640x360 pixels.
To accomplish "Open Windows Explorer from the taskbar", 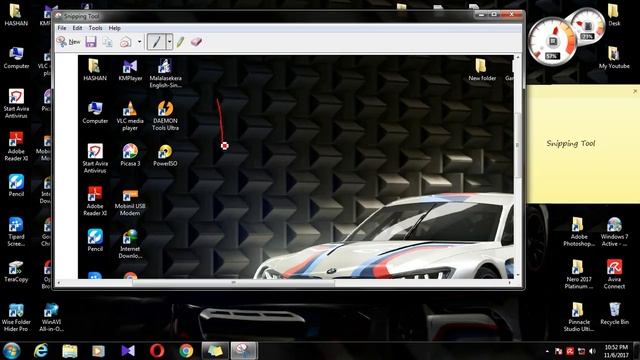I will (70, 351).
